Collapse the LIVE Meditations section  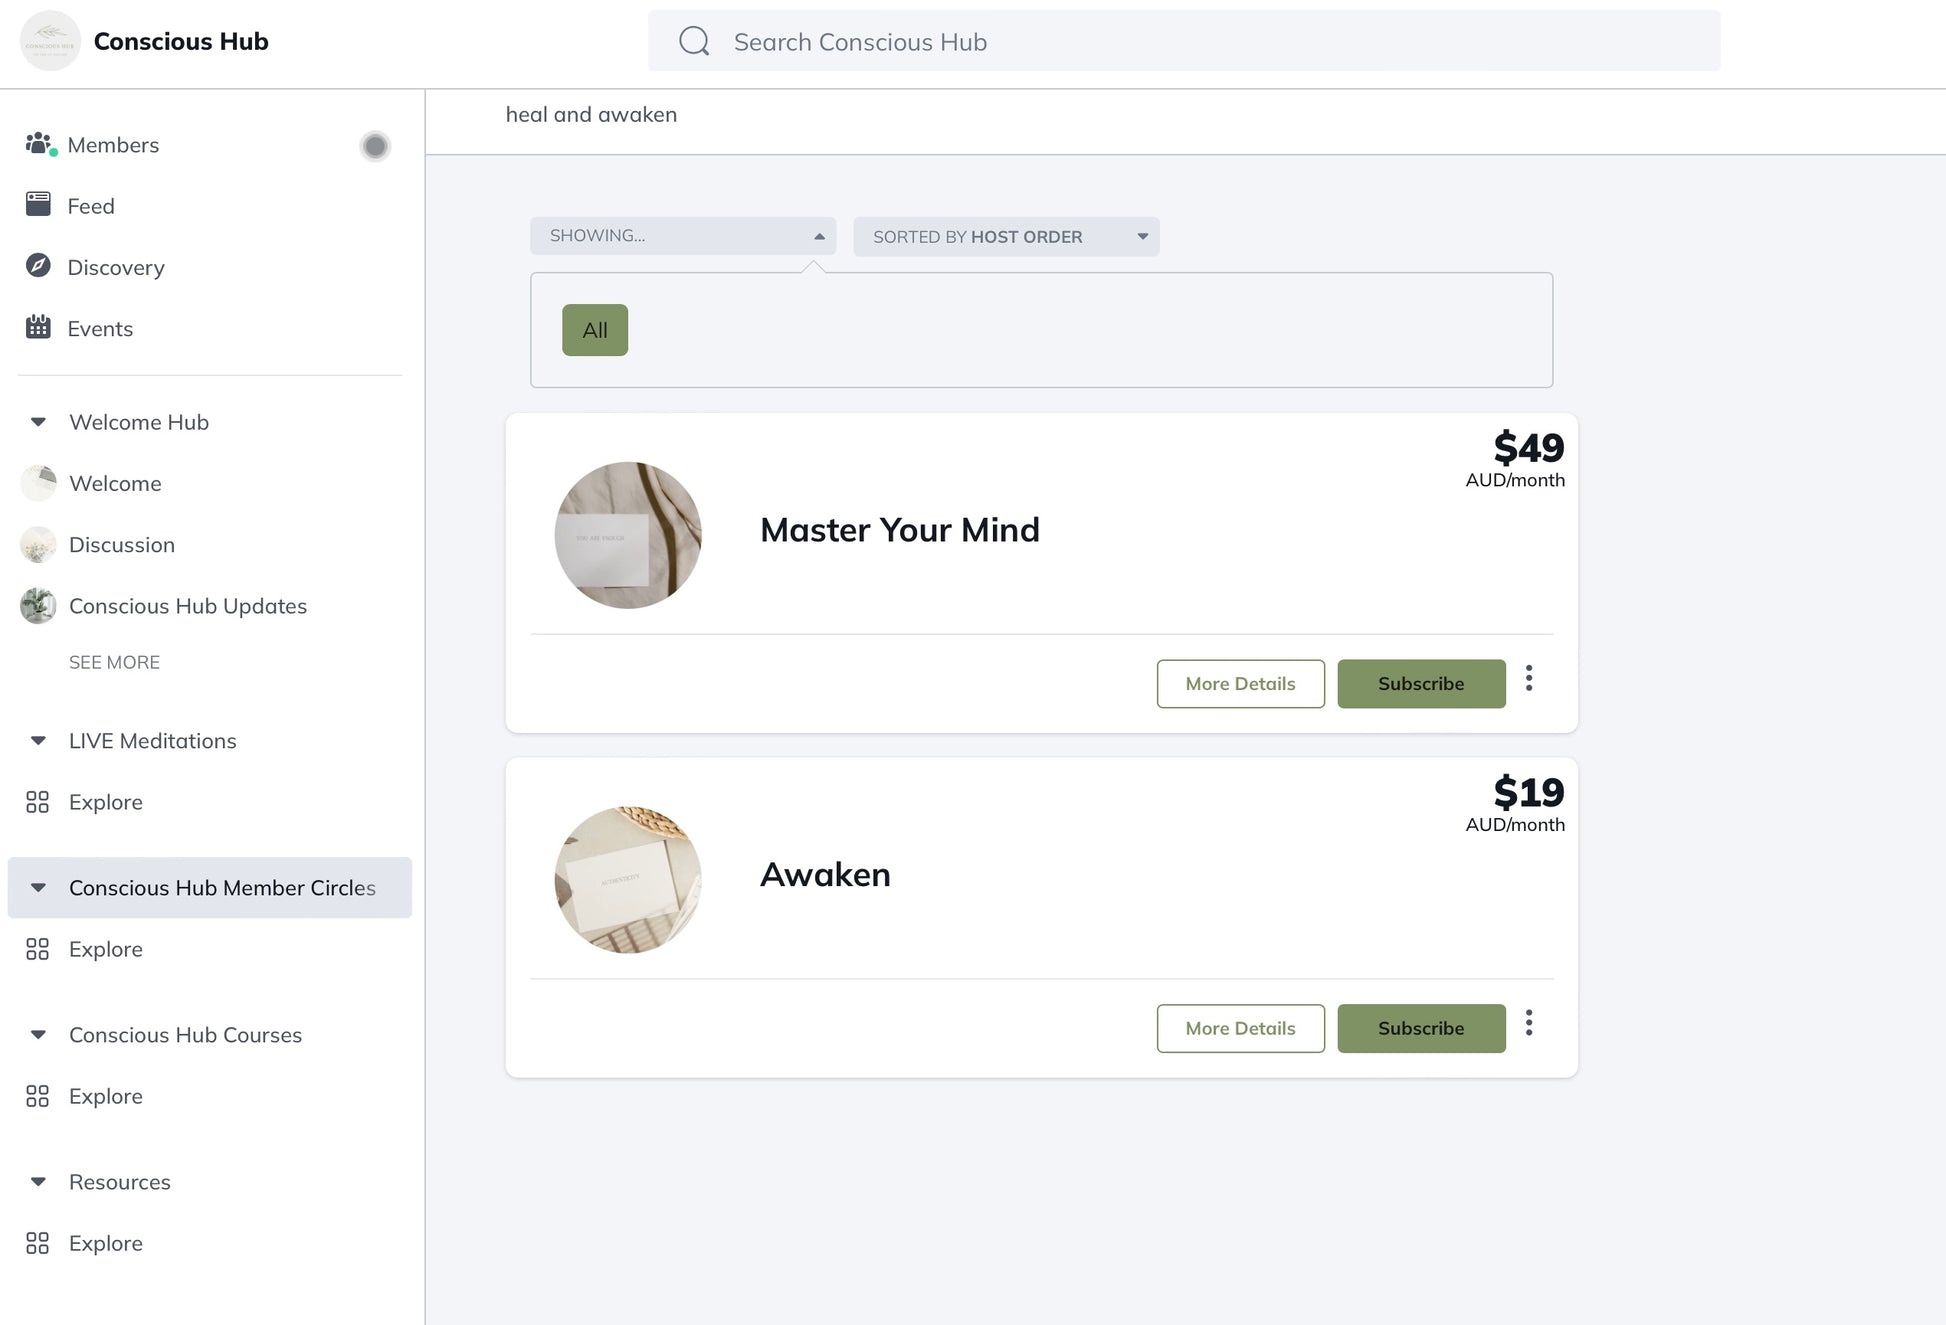click(38, 741)
